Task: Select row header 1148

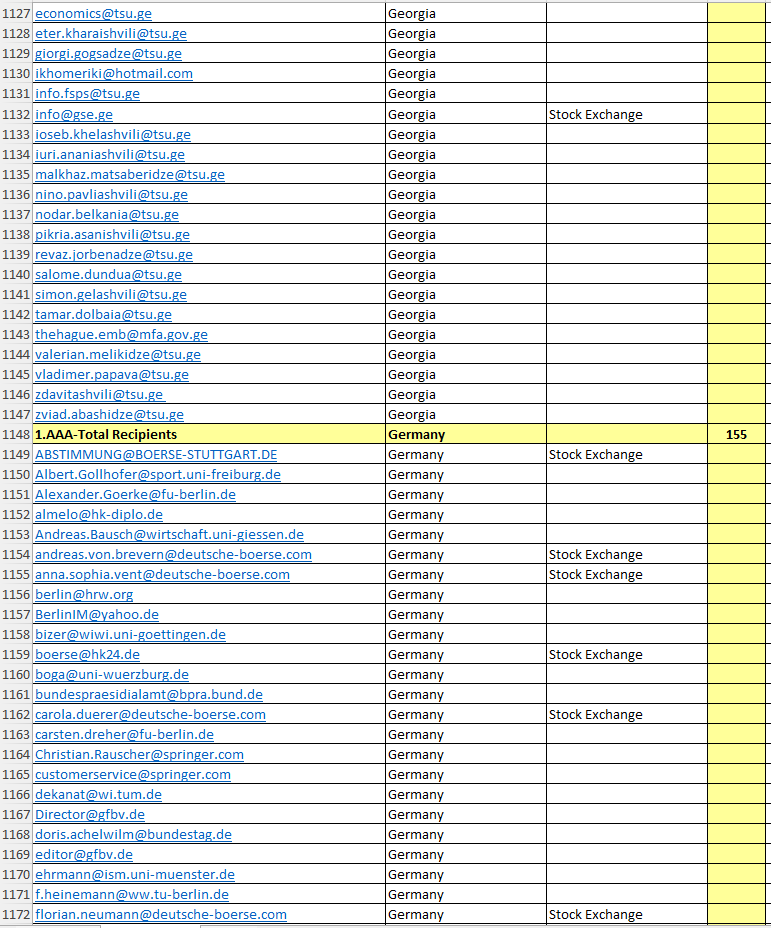Action: tap(16, 434)
